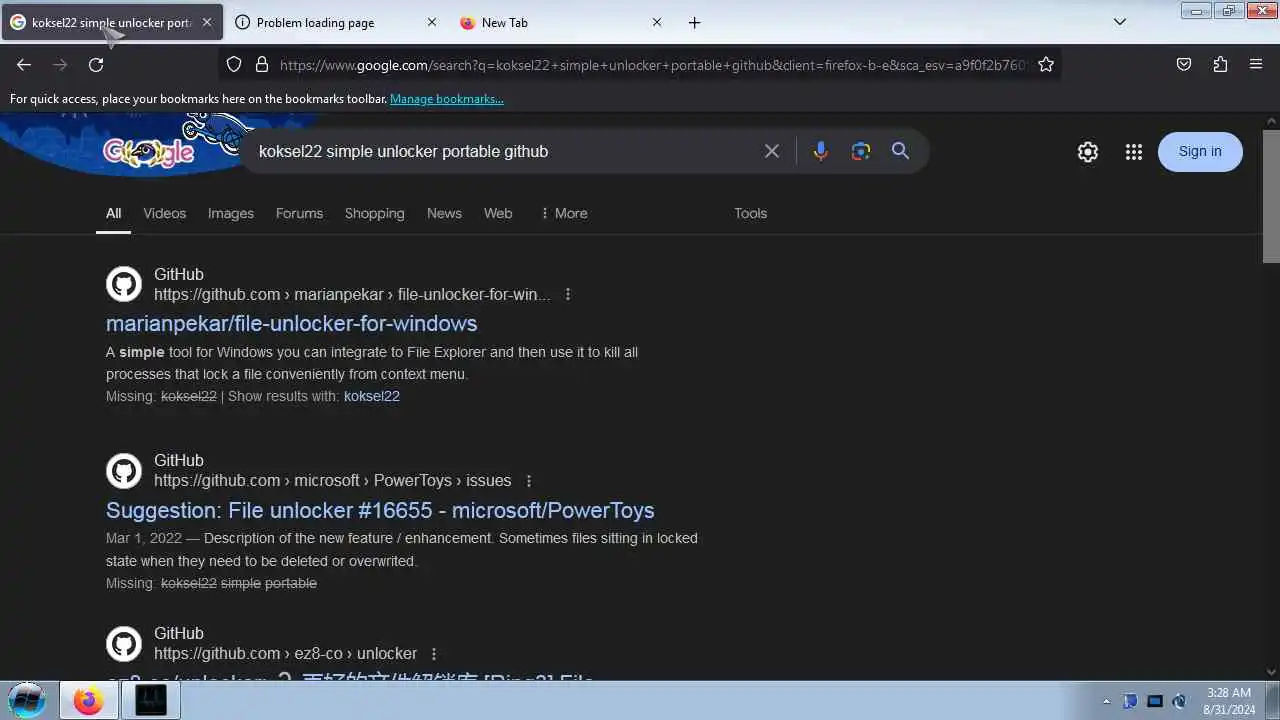Switch to the New Tab tab

click(562, 22)
